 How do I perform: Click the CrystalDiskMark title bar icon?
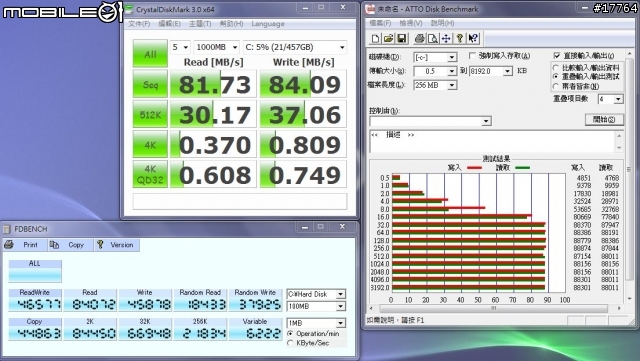(129, 9)
